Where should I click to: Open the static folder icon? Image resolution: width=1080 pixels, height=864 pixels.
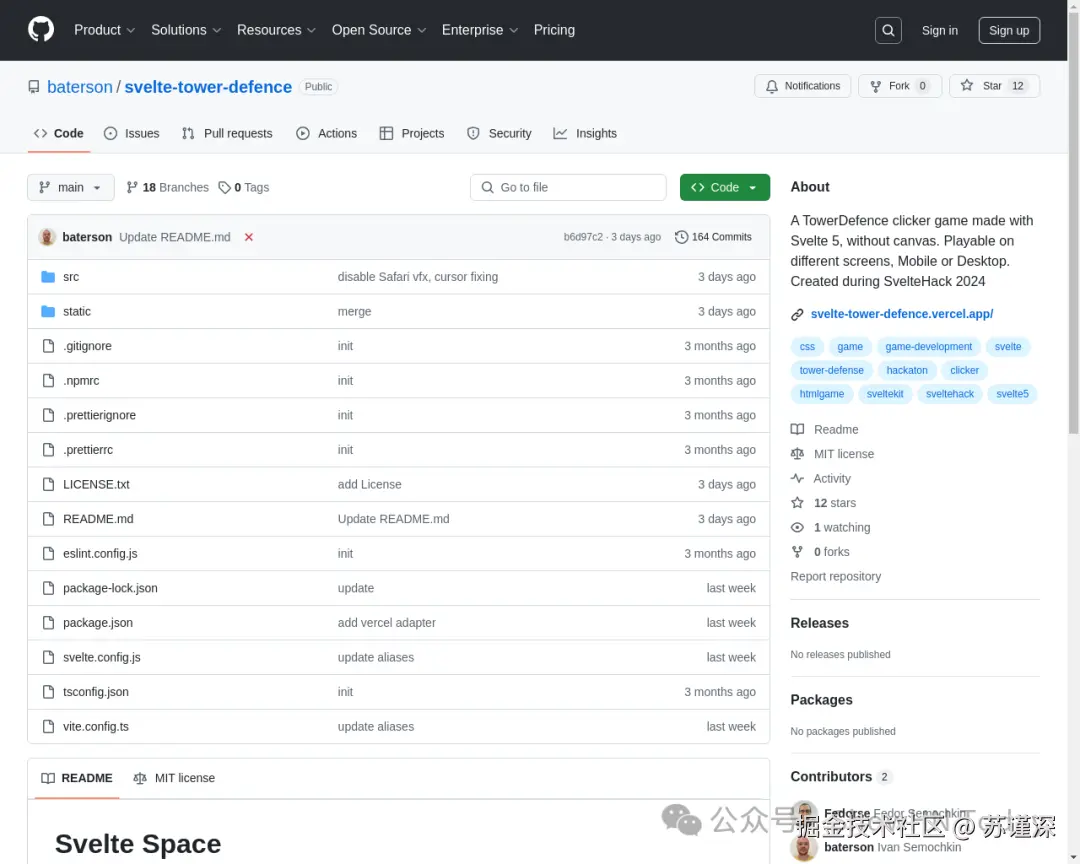pyautogui.click(x=48, y=311)
